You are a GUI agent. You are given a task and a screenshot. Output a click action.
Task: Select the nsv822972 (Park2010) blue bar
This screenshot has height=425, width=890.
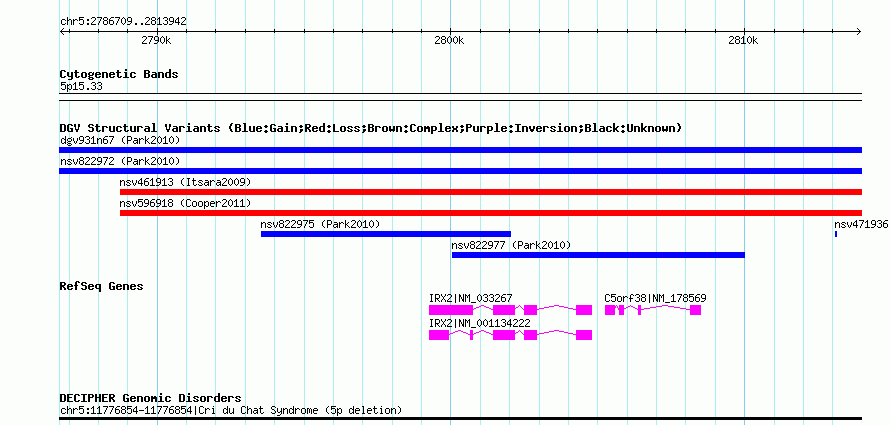tap(460, 171)
